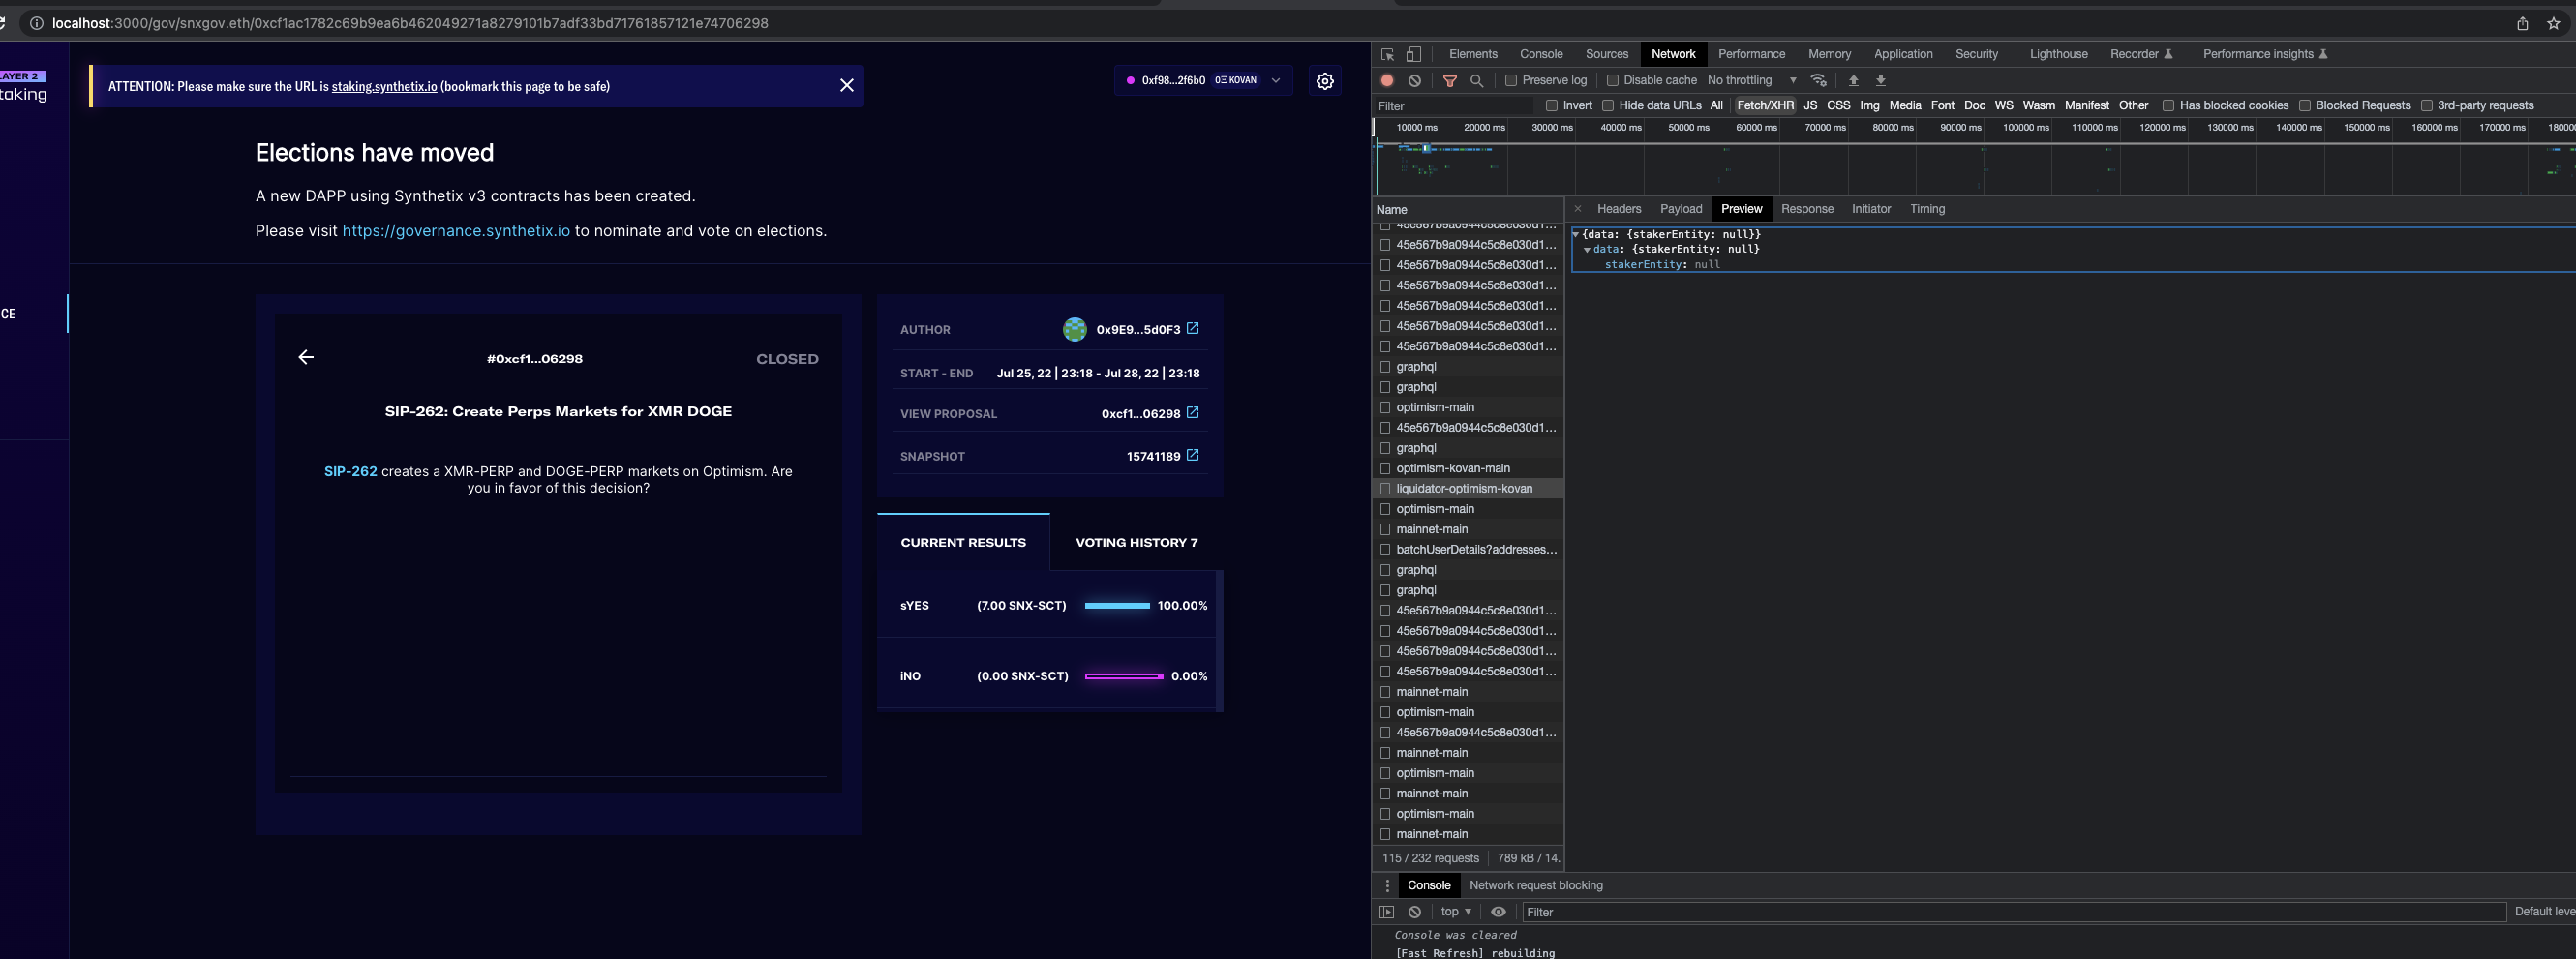The width and height of the screenshot is (2576, 959).
Task: Filter requests by WS type
Action: [2003, 105]
